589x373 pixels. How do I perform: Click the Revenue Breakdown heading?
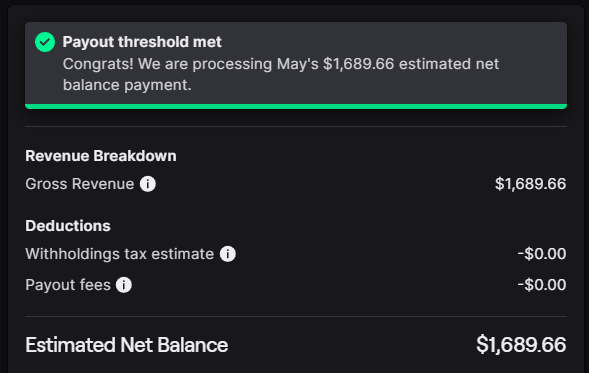[x=101, y=156]
